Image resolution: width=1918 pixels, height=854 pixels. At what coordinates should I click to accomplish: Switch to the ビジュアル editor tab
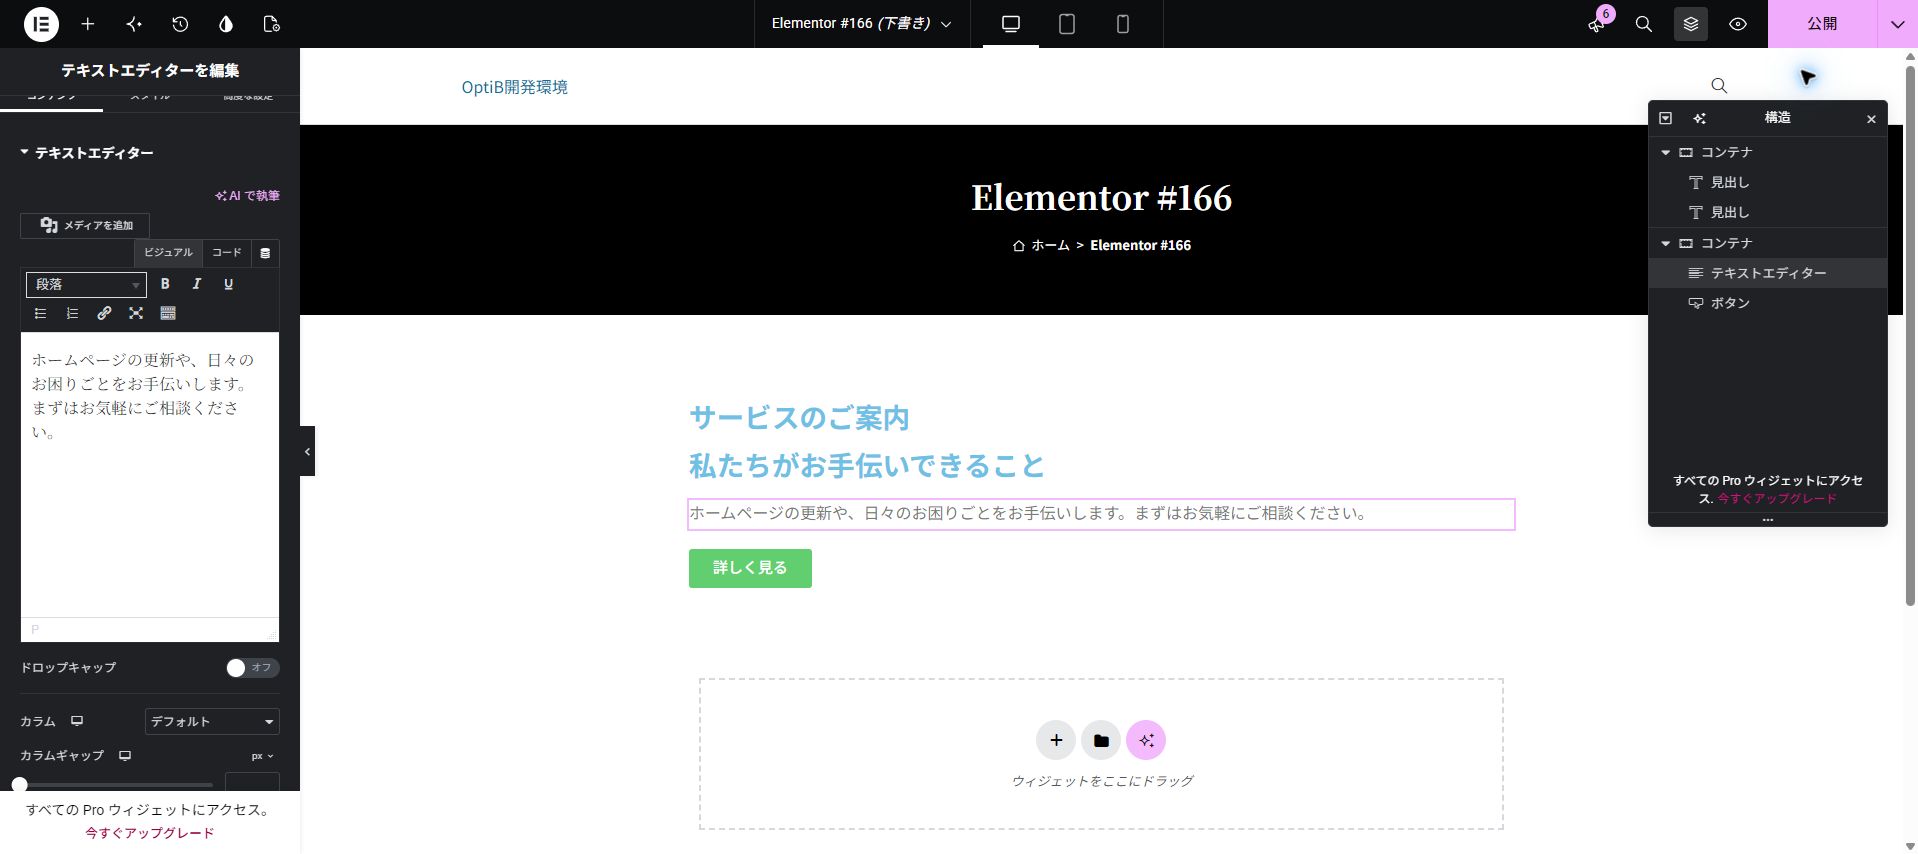[168, 253]
